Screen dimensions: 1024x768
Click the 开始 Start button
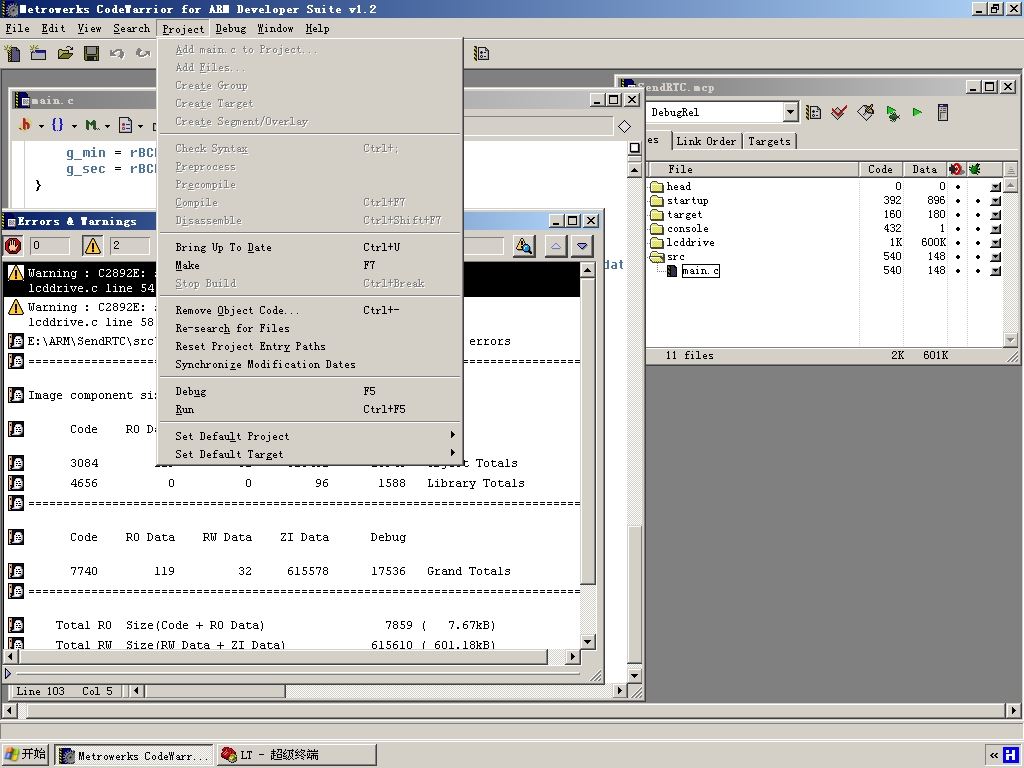26,755
